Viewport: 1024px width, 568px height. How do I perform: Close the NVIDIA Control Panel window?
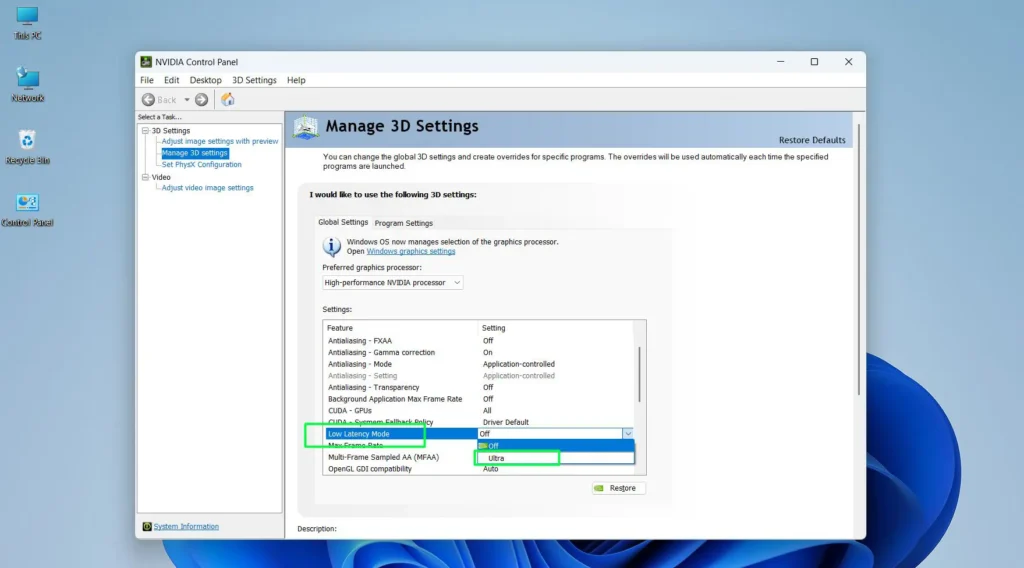click(x=848, y=62)
